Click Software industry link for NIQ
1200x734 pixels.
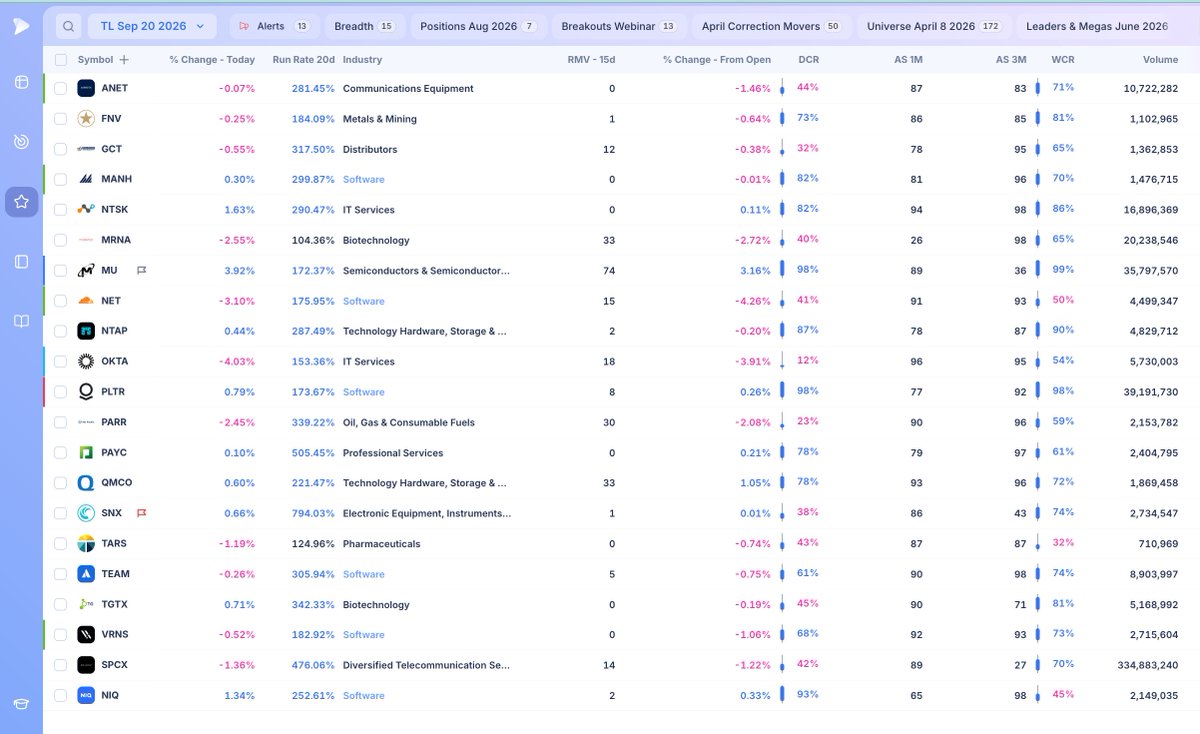click(364, 695)
